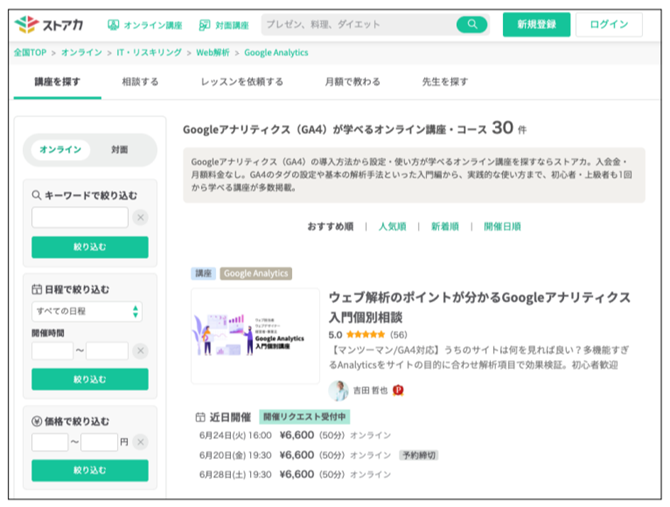Click the 開催リクエスト受付中 badge

304,417
